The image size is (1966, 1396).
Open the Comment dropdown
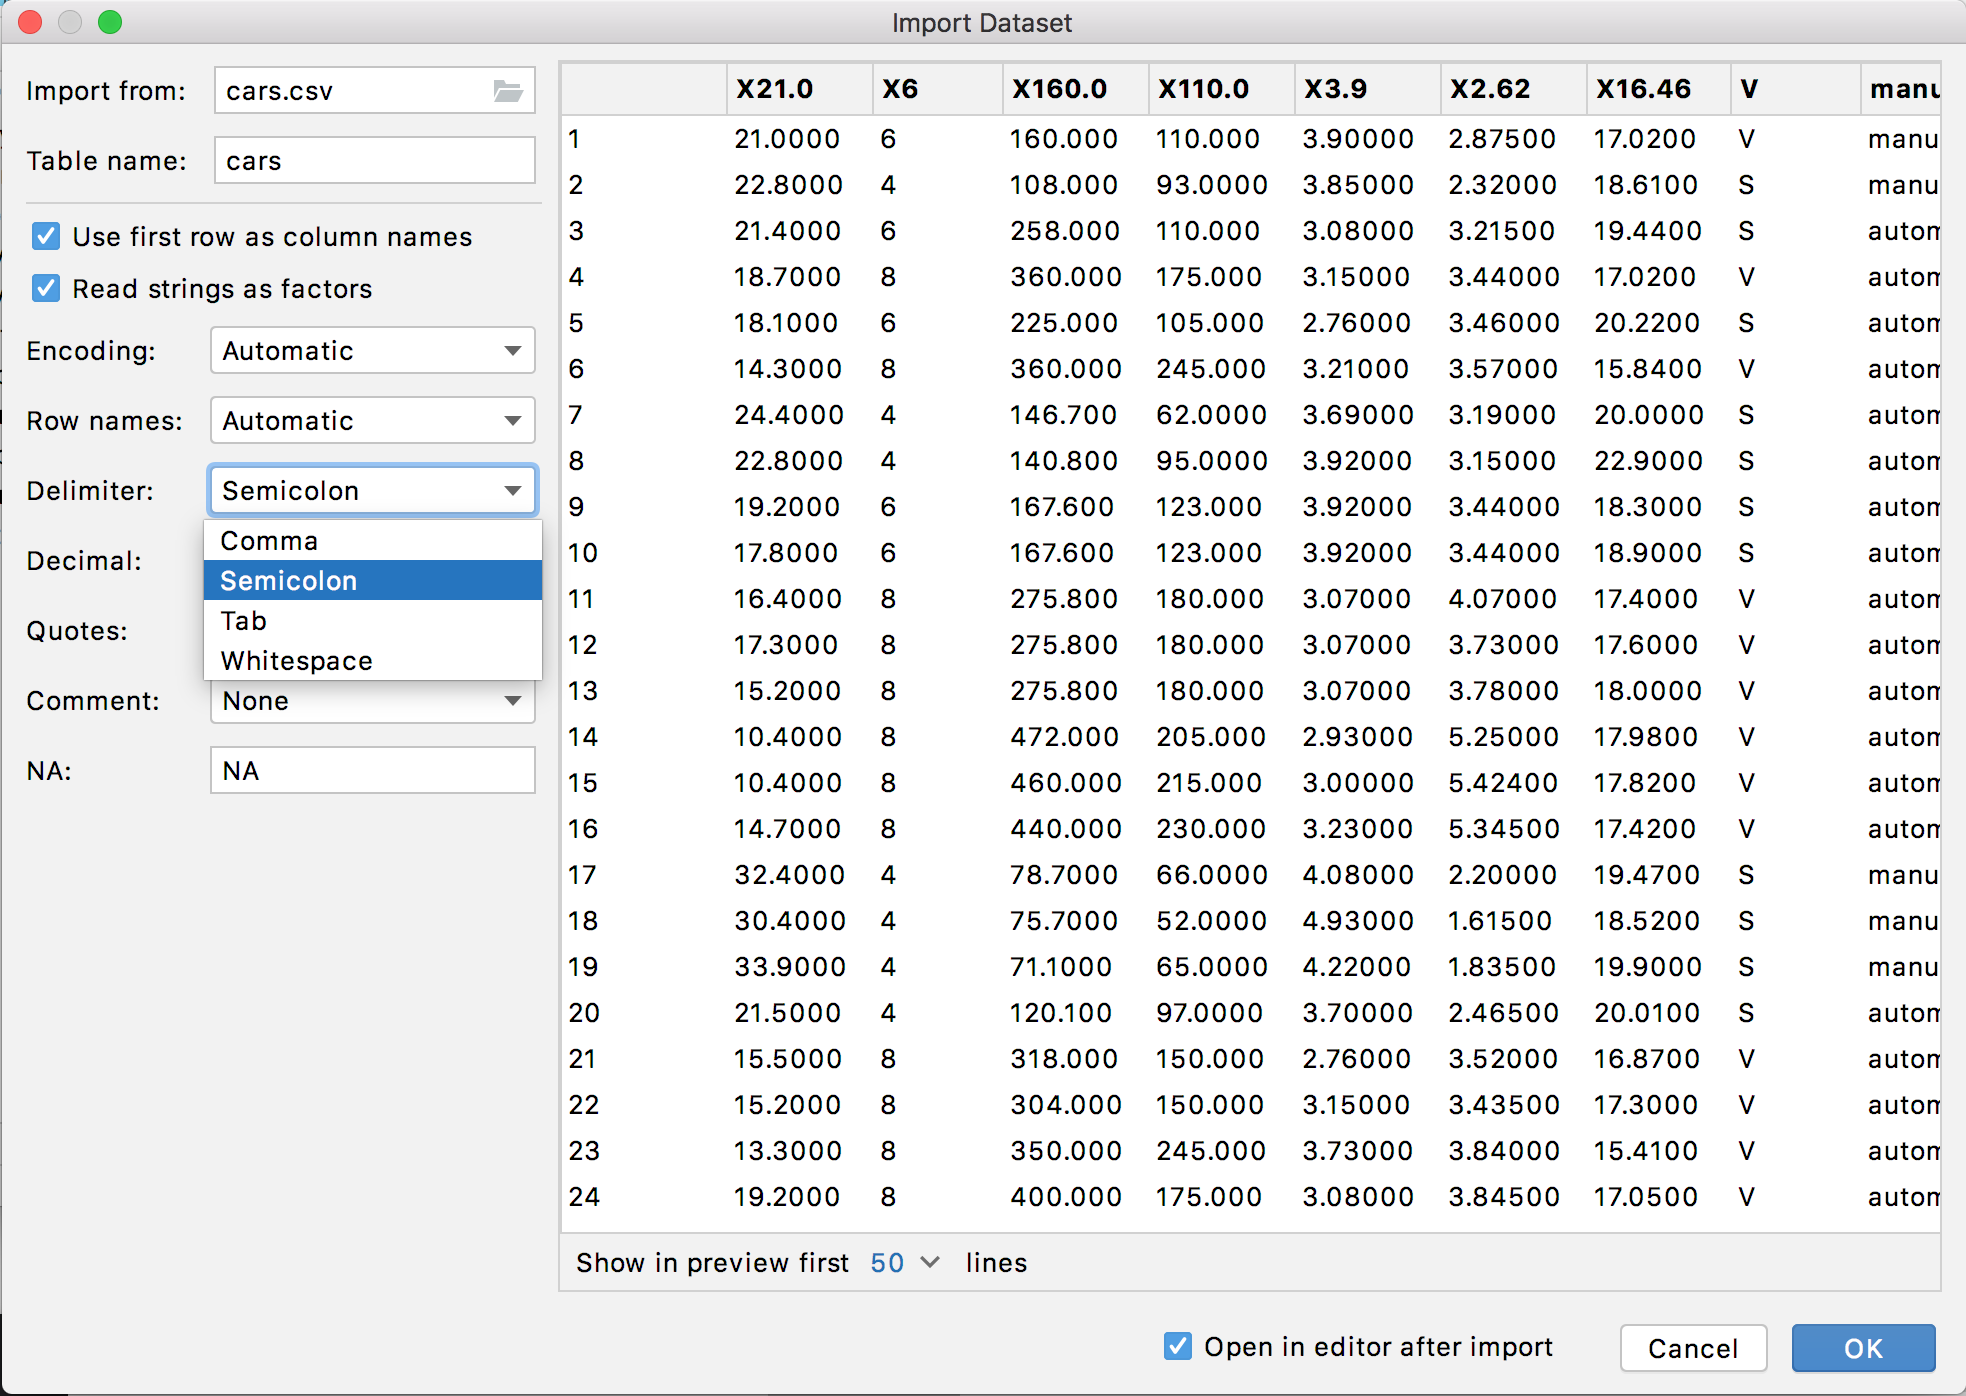pos(371,700)
